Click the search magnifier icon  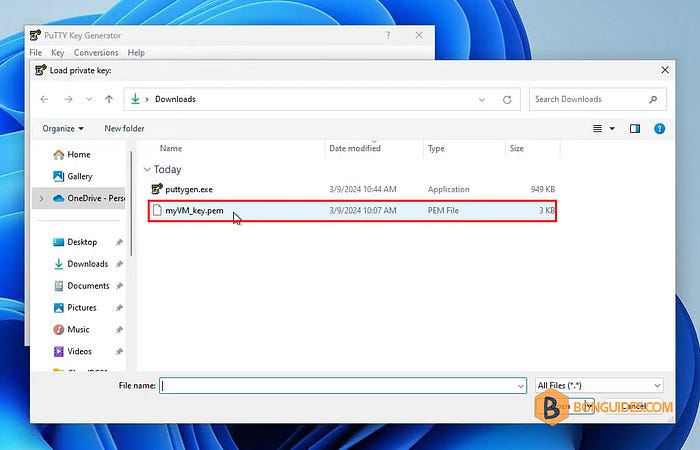tap(653, 99)
